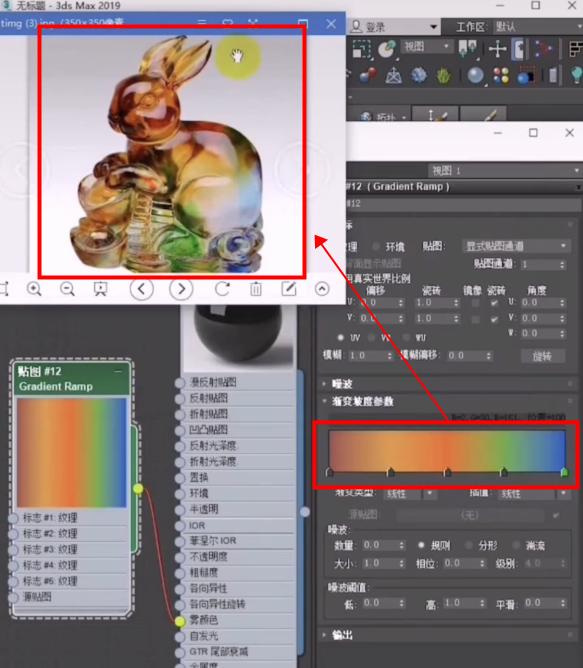
Task: Open the 工作区 workspace dropdown
Action: click(538, 27)
